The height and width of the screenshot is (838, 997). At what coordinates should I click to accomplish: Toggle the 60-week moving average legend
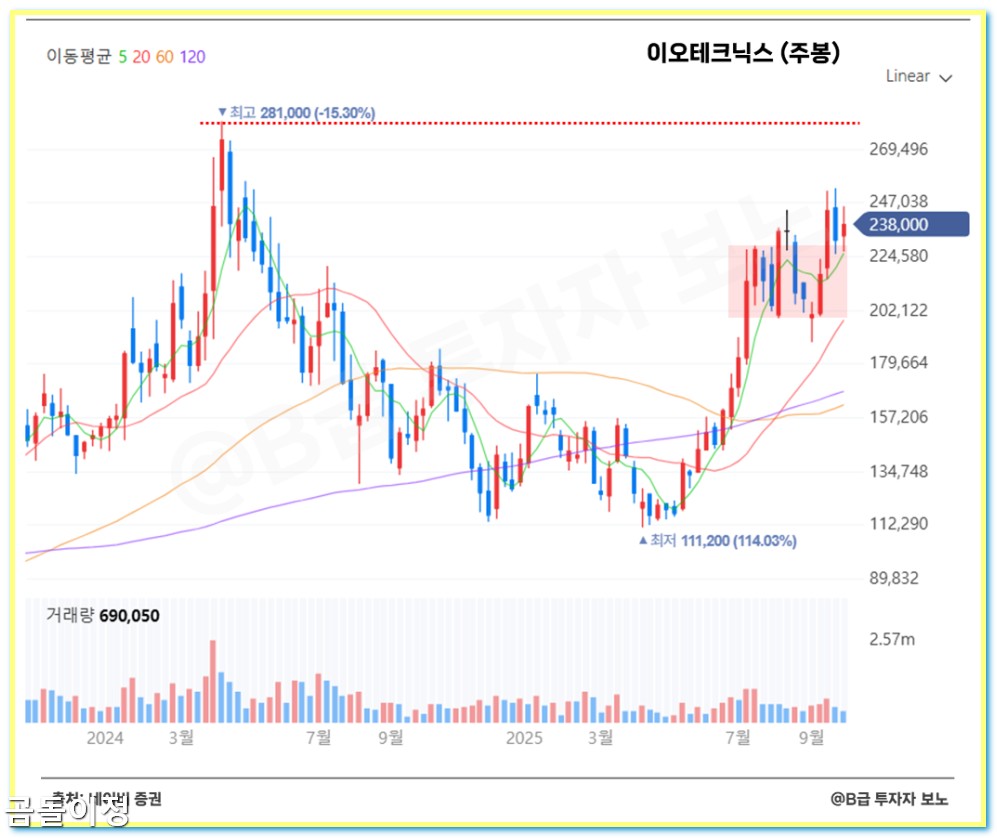(x=164, y=57)
